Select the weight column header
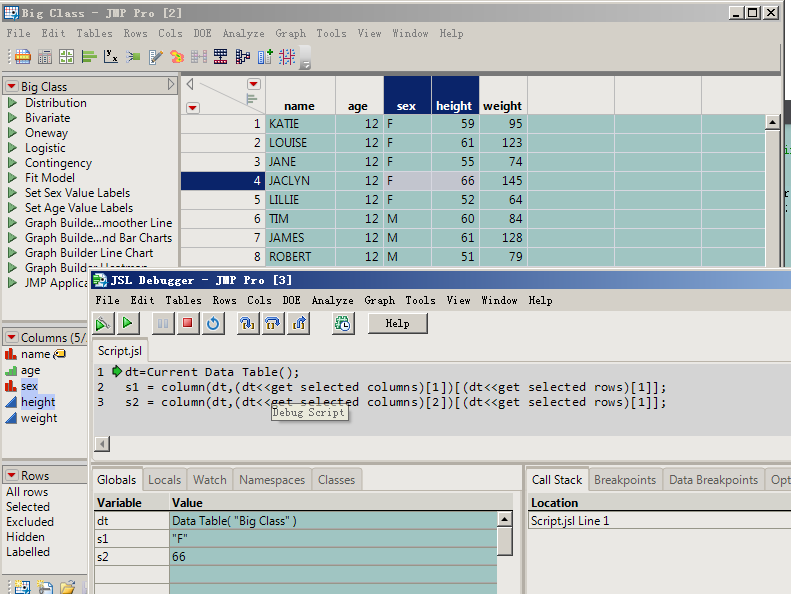791x594 pixels. [x=502, y=106]
